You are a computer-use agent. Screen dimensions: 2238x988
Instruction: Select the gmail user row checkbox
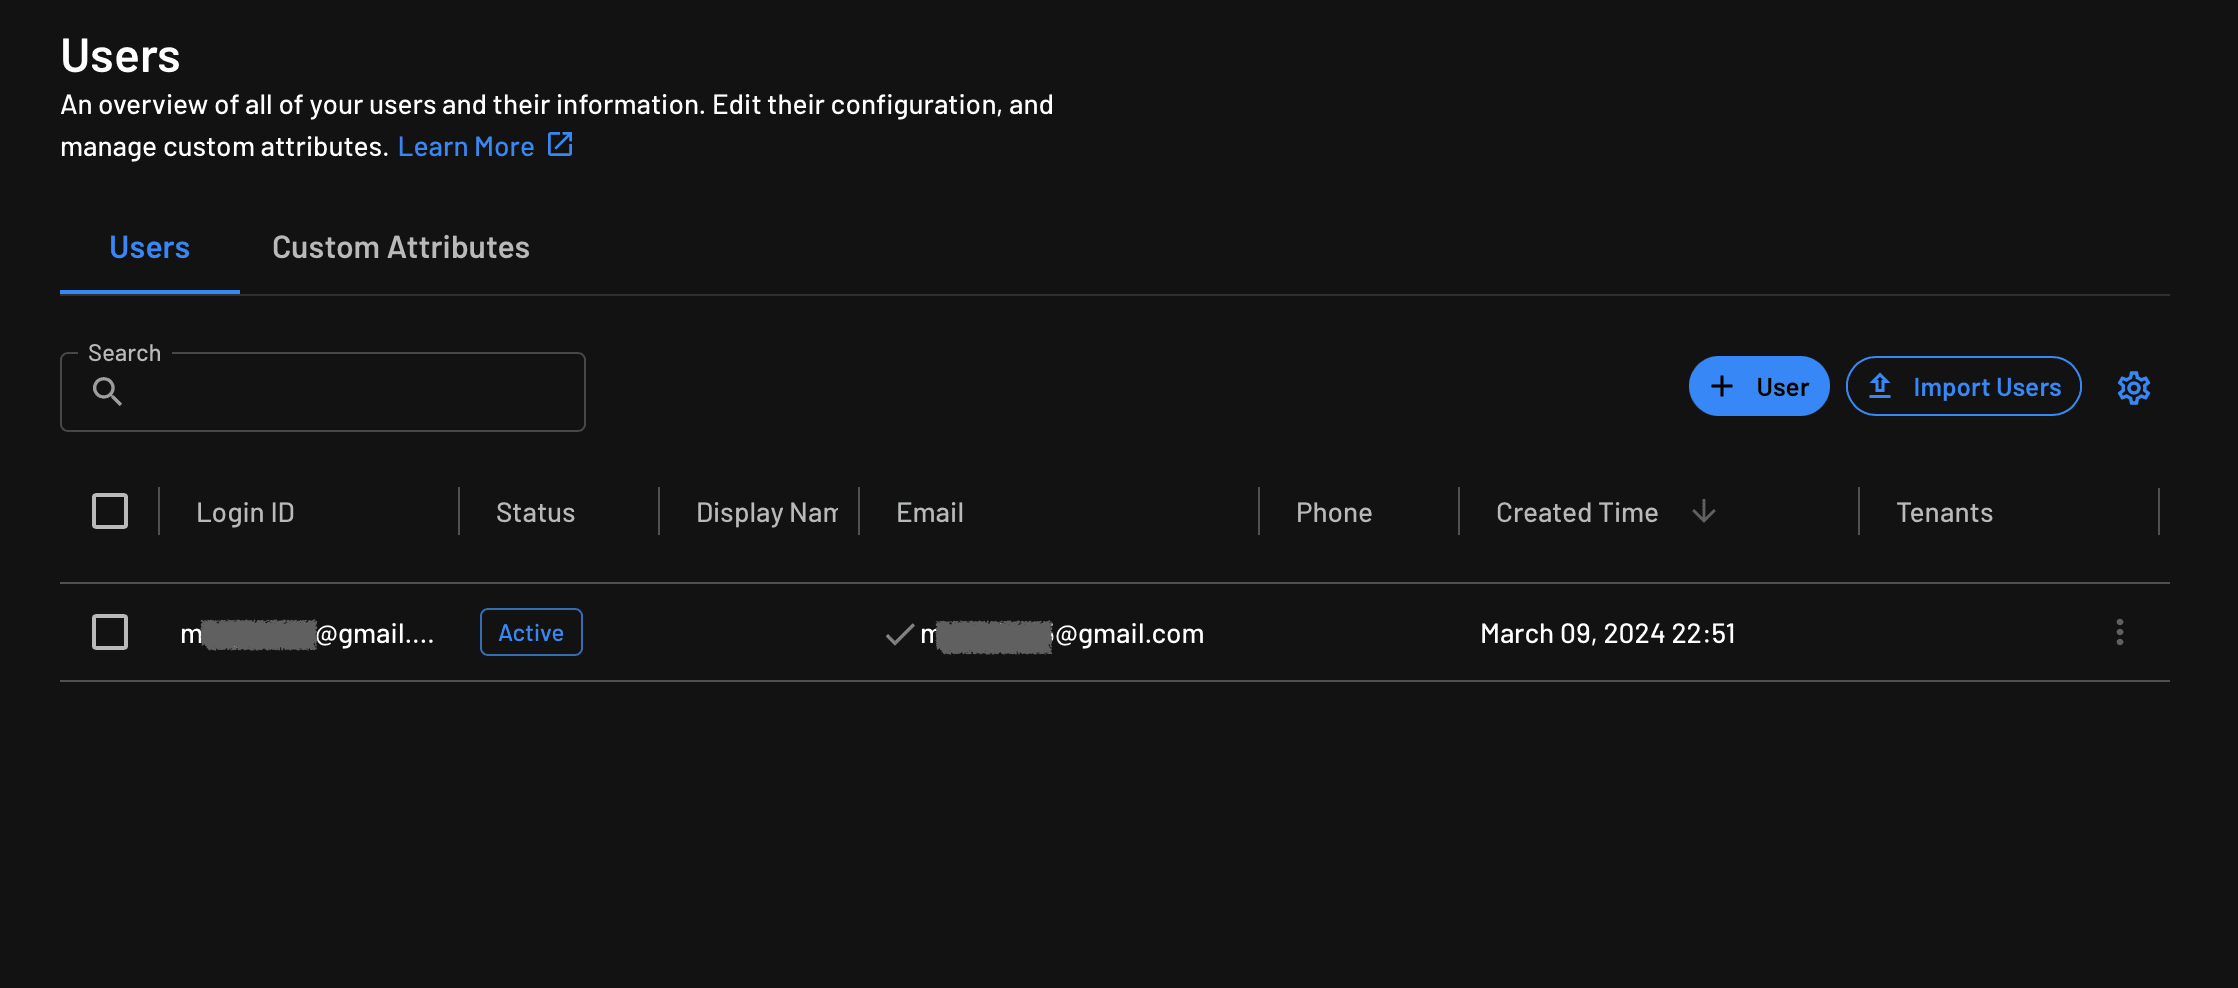[110, 632]
